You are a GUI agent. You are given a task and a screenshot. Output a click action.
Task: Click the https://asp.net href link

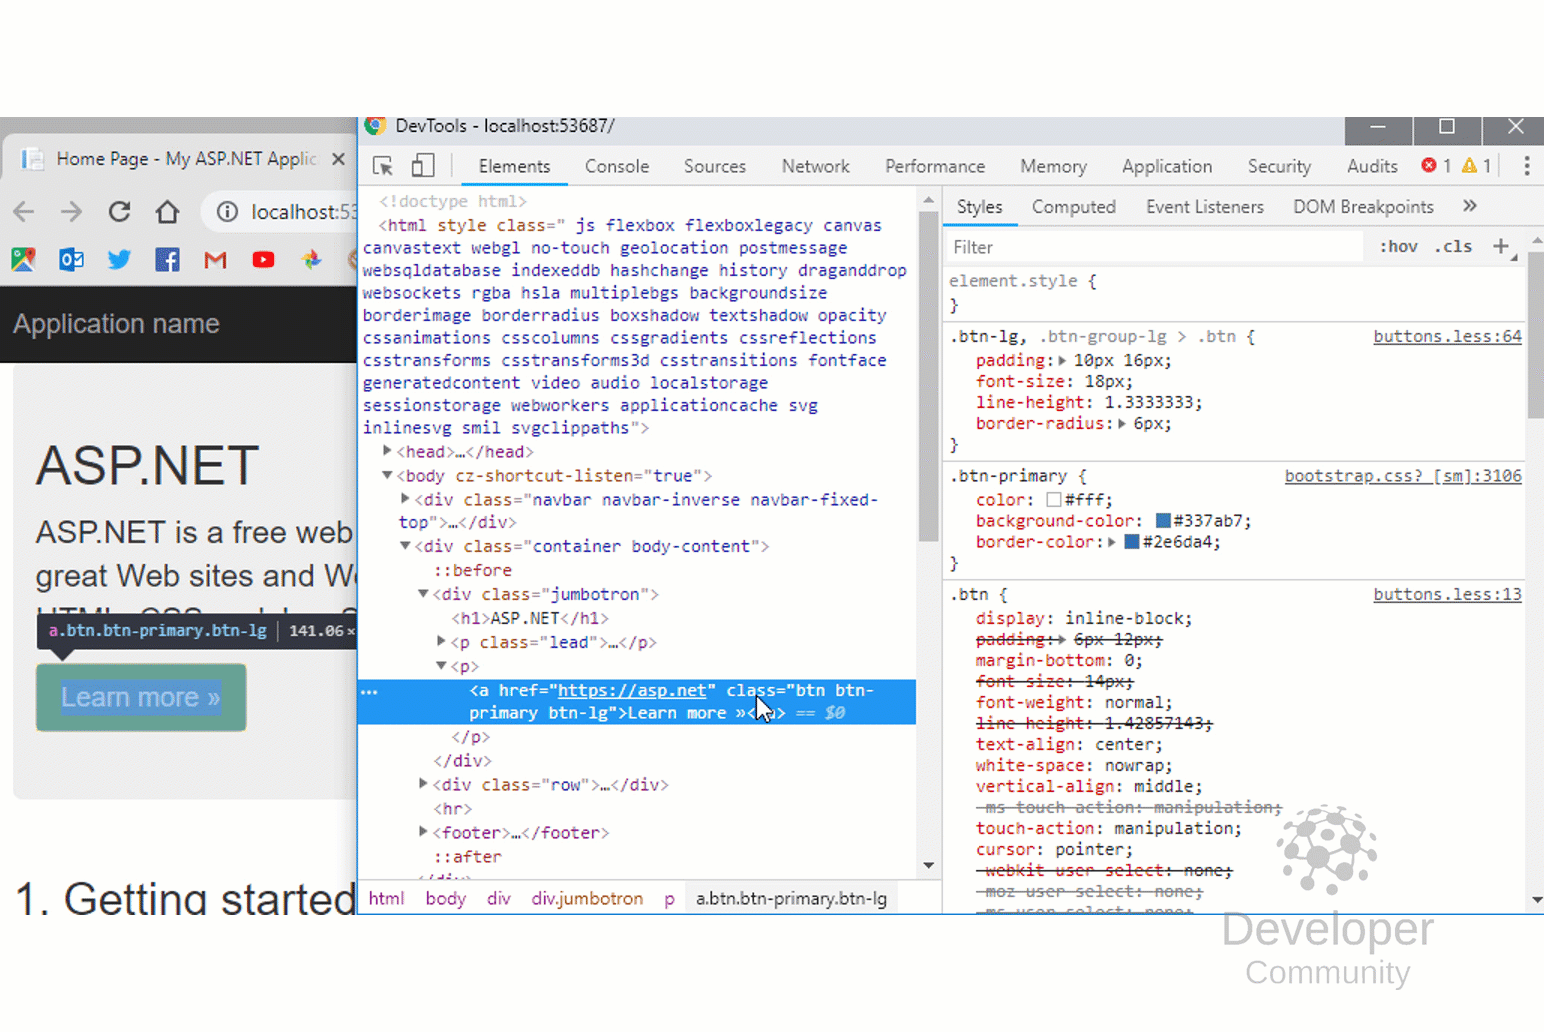click(632, 690)
